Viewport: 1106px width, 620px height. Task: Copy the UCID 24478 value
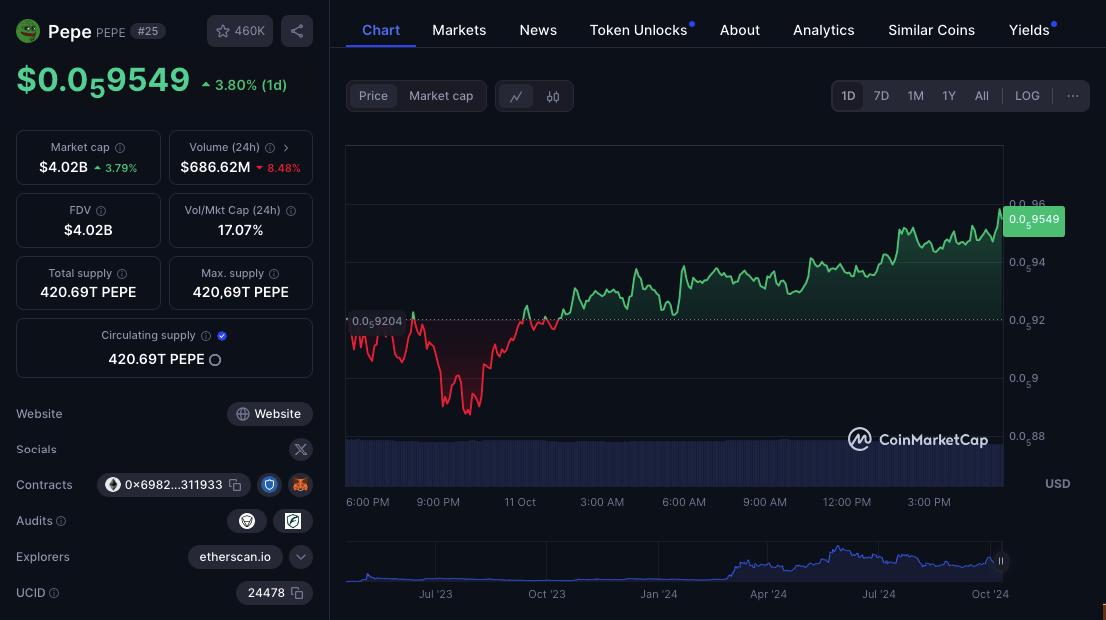[x=297, y=593]
